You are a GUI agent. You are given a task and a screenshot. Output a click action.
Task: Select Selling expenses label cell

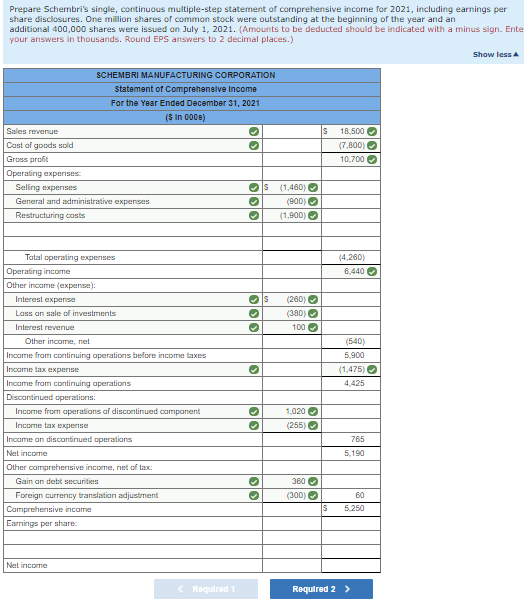point(133,187)
